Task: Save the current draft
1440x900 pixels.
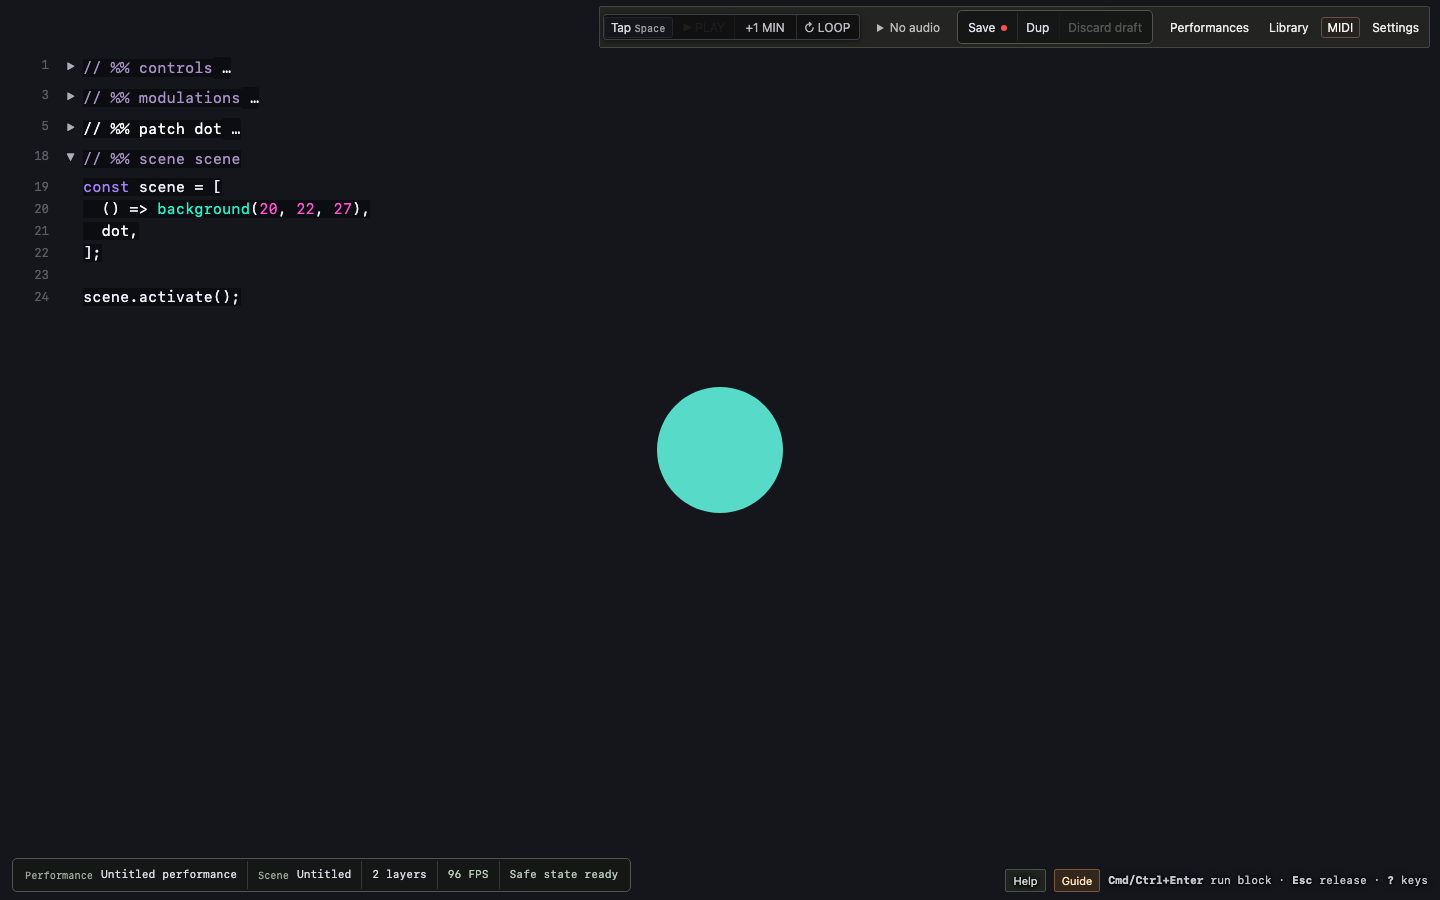Action: (987, 28)
